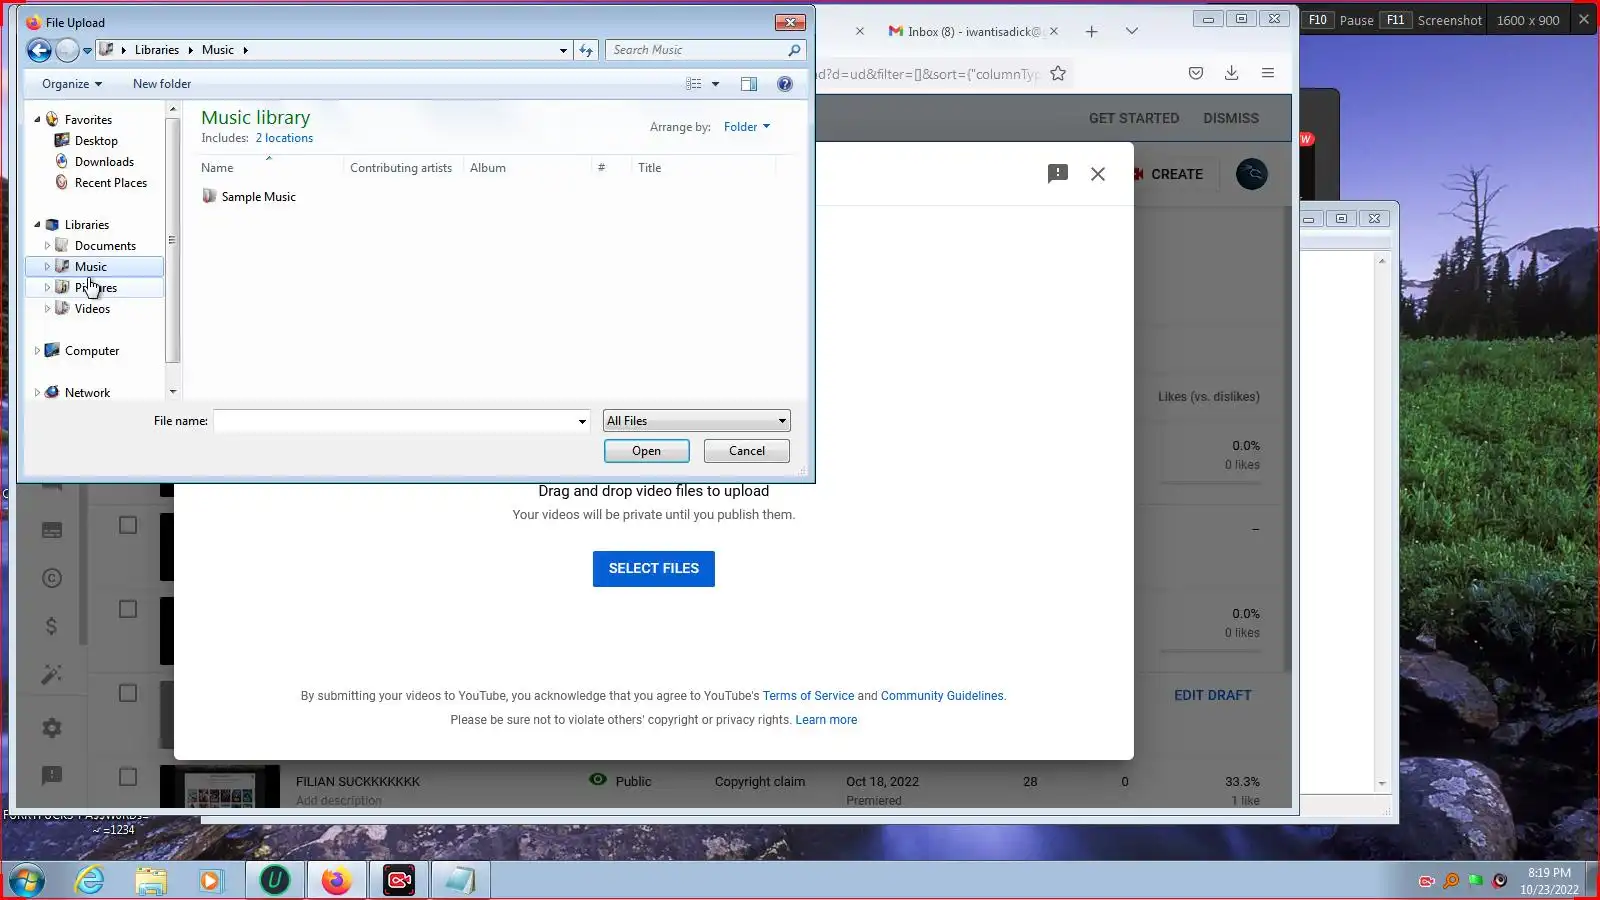Image resolution: width=1600 pixels, height=900 pixels.
Task: Click New folder in the toolbar
Action: [x=162, y=84]
